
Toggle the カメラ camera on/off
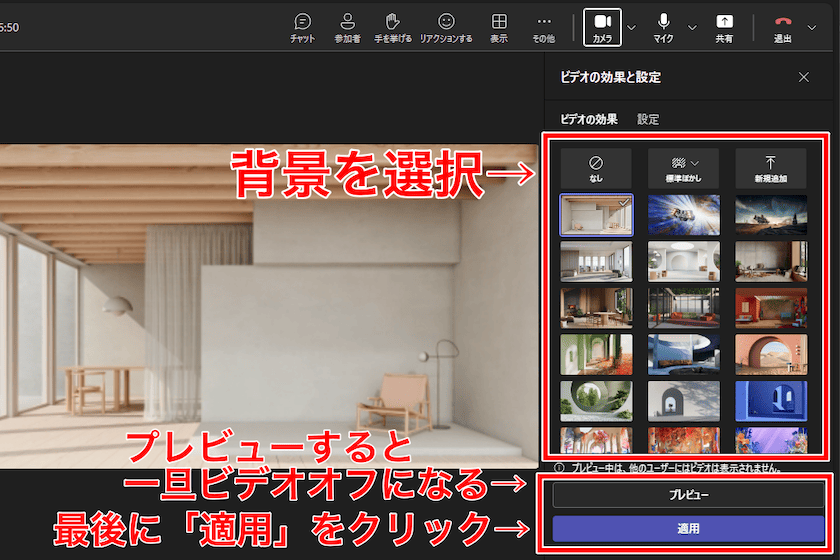602,27
